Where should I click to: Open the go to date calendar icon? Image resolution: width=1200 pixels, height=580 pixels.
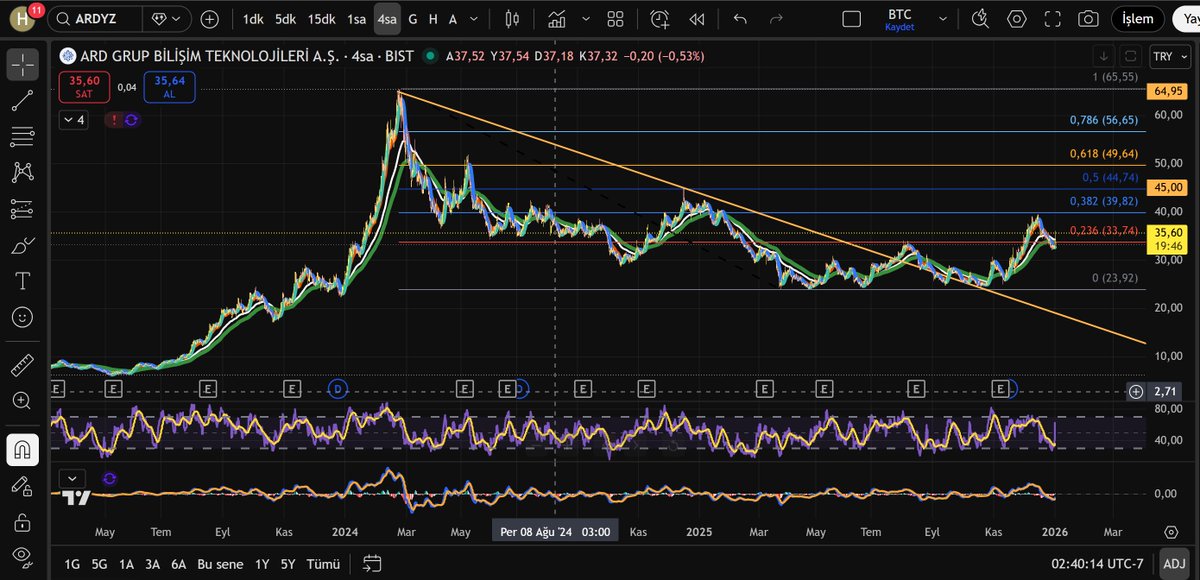(x=372, y=564)
